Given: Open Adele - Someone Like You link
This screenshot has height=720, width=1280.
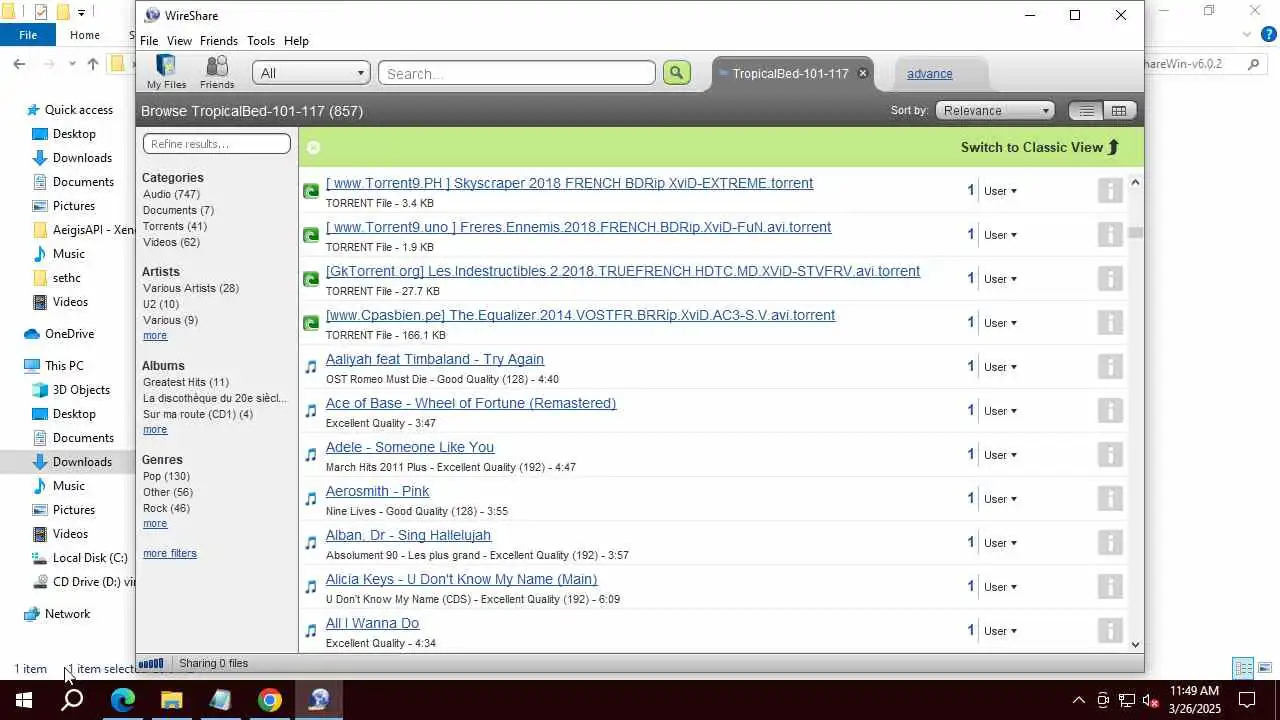Looking at the screenshot, I should pyautogui.click(x=410, y=447).
